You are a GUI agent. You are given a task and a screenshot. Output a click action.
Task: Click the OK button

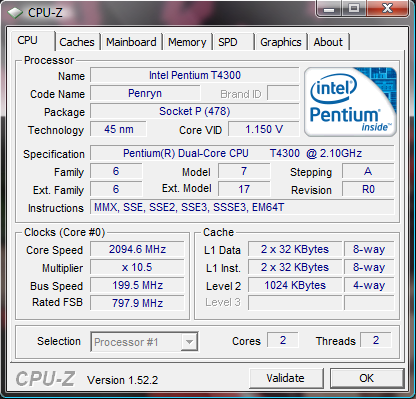coord(367,378)
